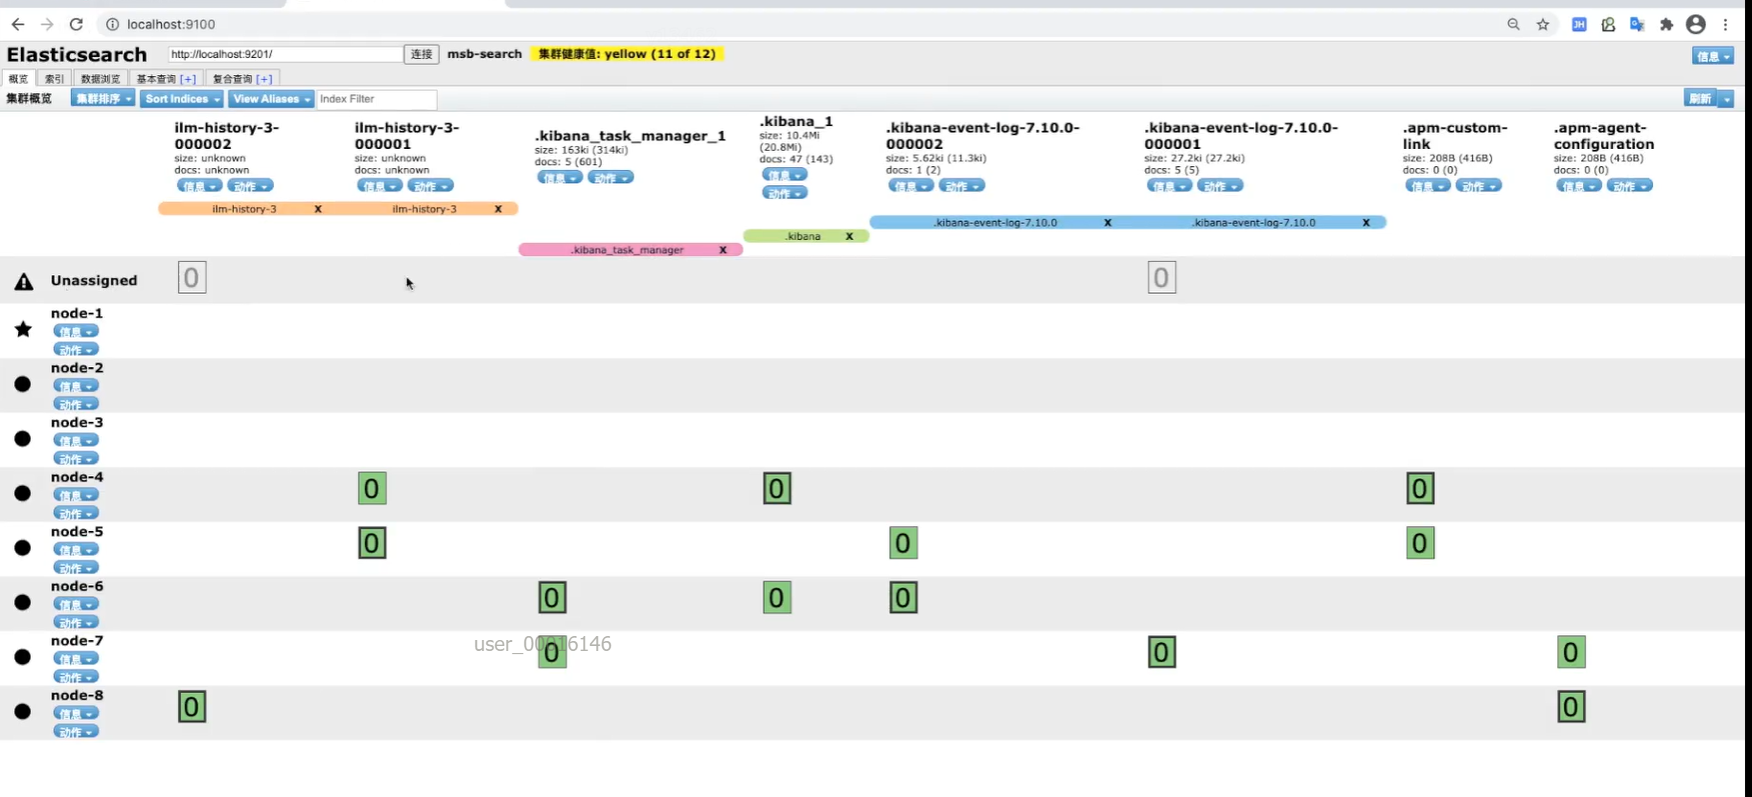Select node-6 shard 0 of .kibana_task_manager_1
The image size is (1752, 797).
click(x=552, y=598)
